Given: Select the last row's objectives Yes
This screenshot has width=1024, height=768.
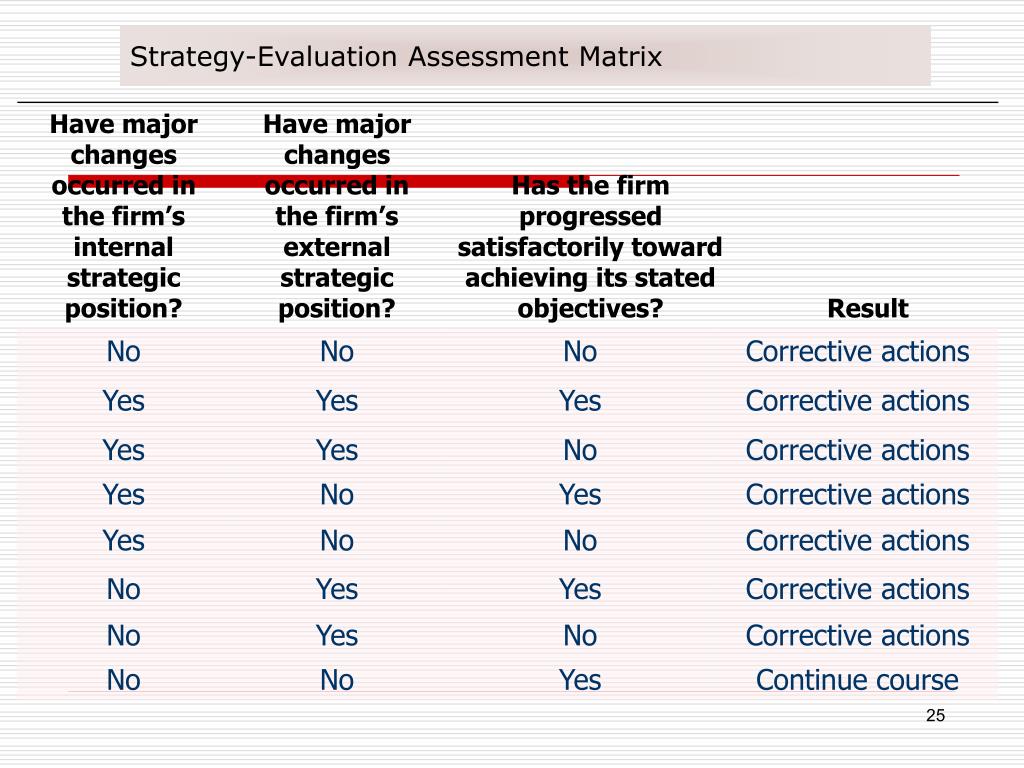Looking at the screenshot, I should (x=580, y=680).
